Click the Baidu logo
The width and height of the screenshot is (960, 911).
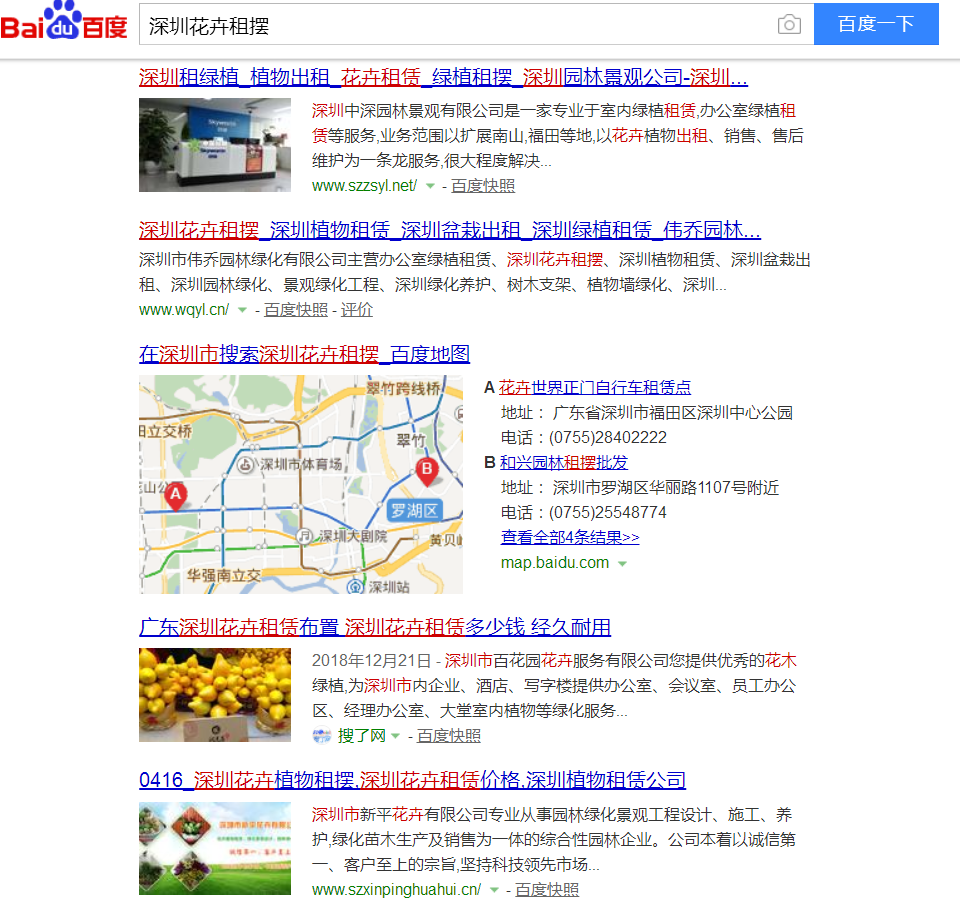point(64,21)
